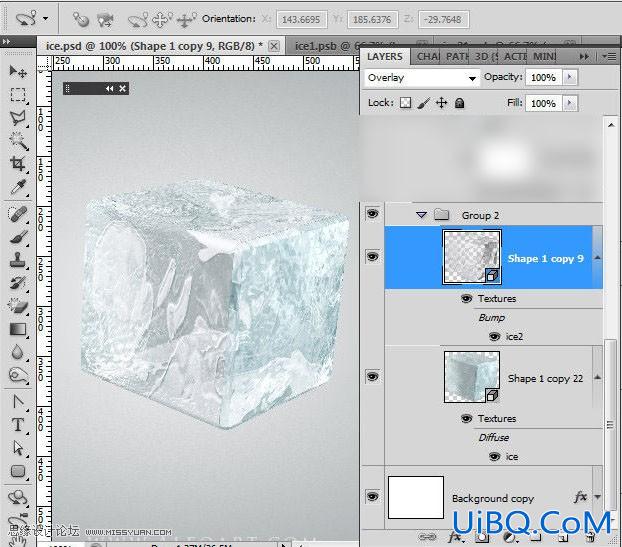The height and width of the screenshot is (547, 622).
Task: Collapse Shape 1 copy 22 texture list
Action: (597, 378)
